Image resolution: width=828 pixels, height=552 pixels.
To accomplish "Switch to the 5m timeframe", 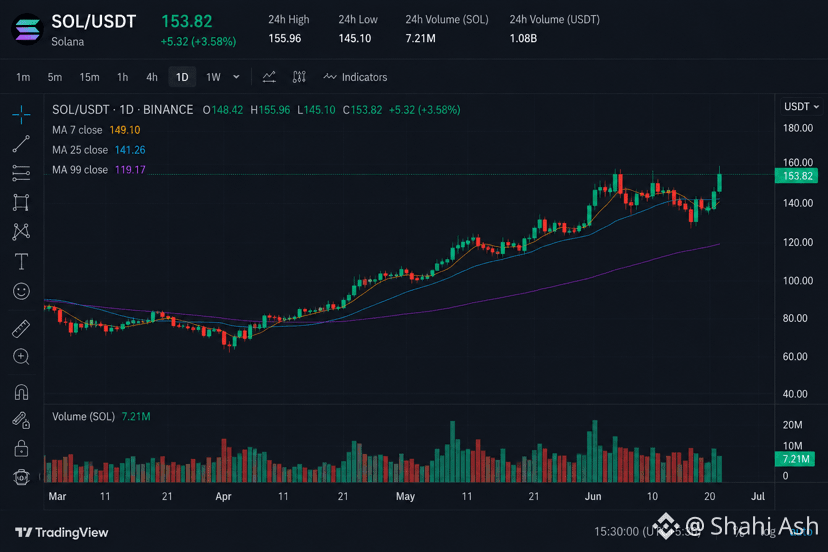I will point(55,77).
